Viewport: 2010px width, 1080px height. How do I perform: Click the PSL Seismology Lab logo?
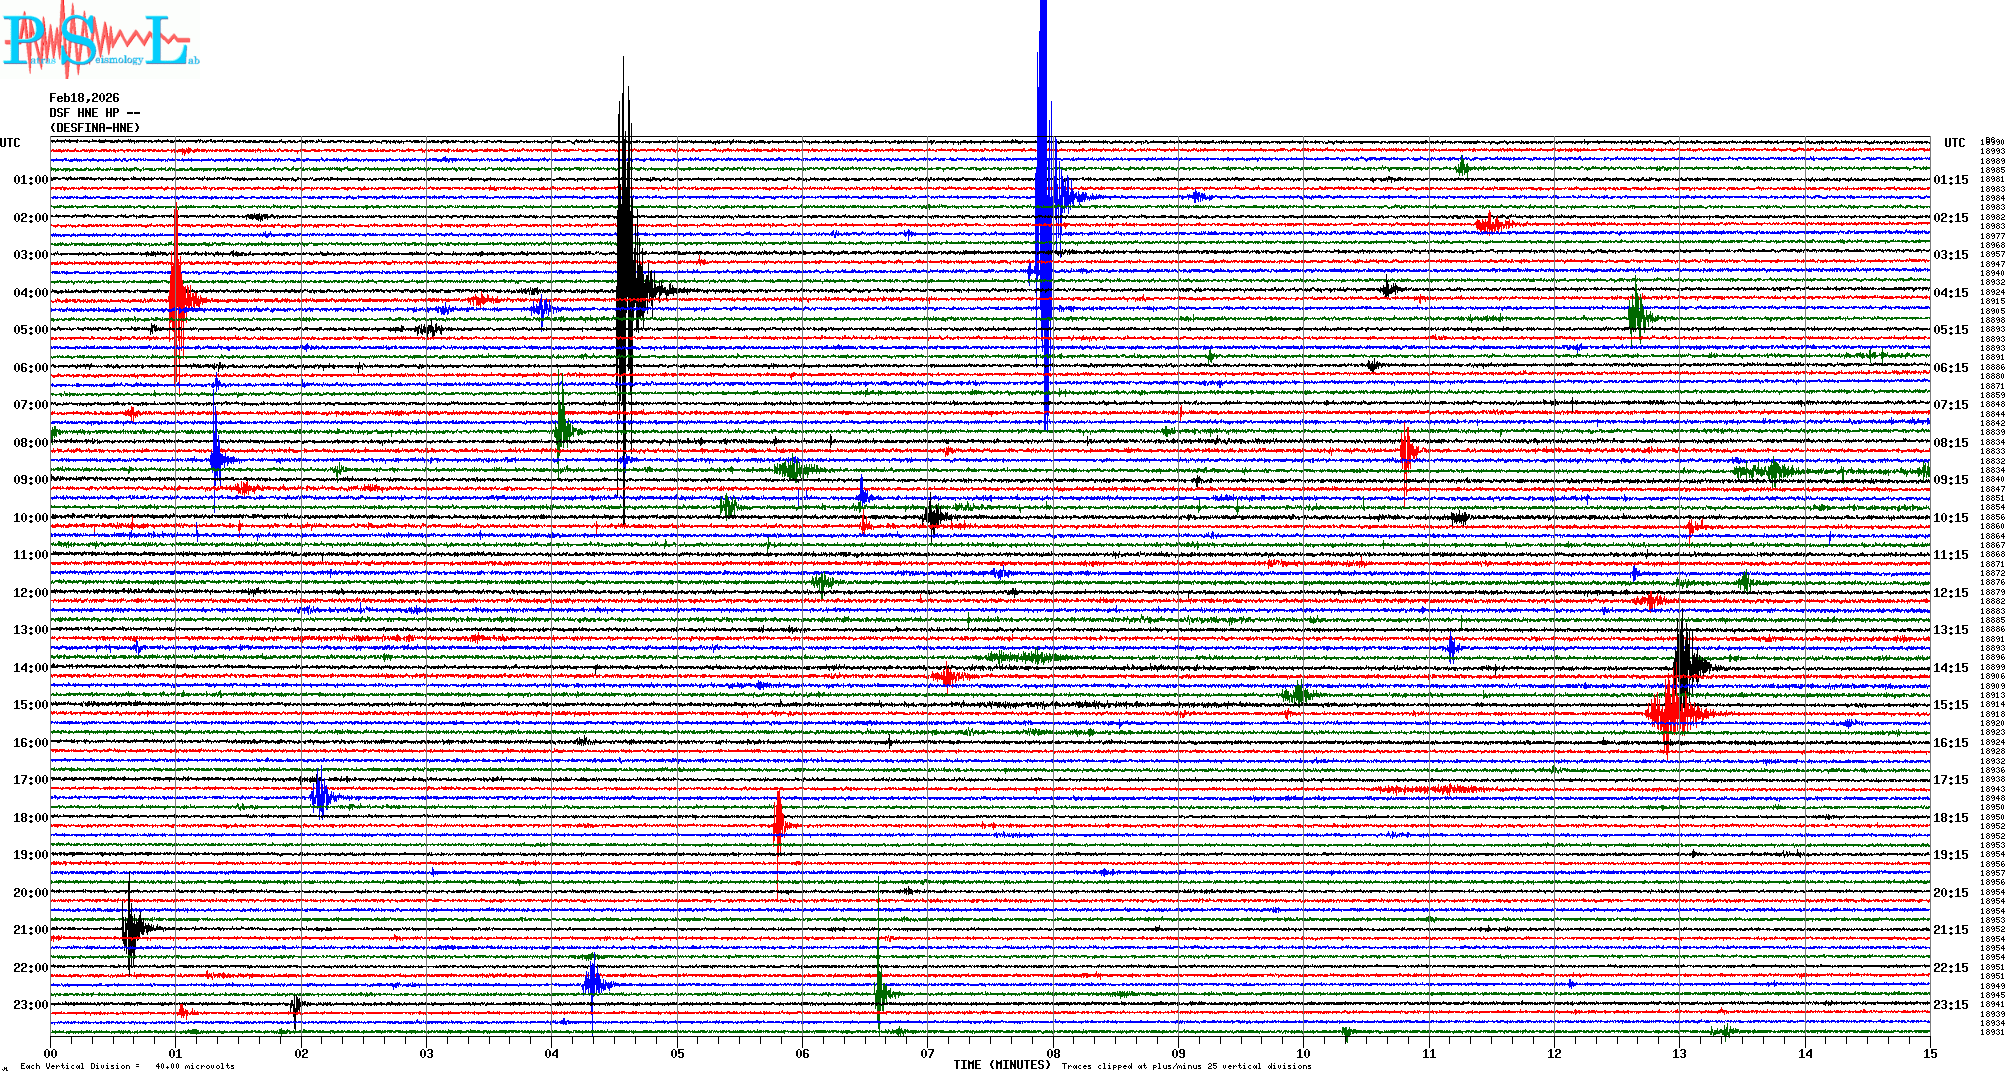(x=100, y=40)
